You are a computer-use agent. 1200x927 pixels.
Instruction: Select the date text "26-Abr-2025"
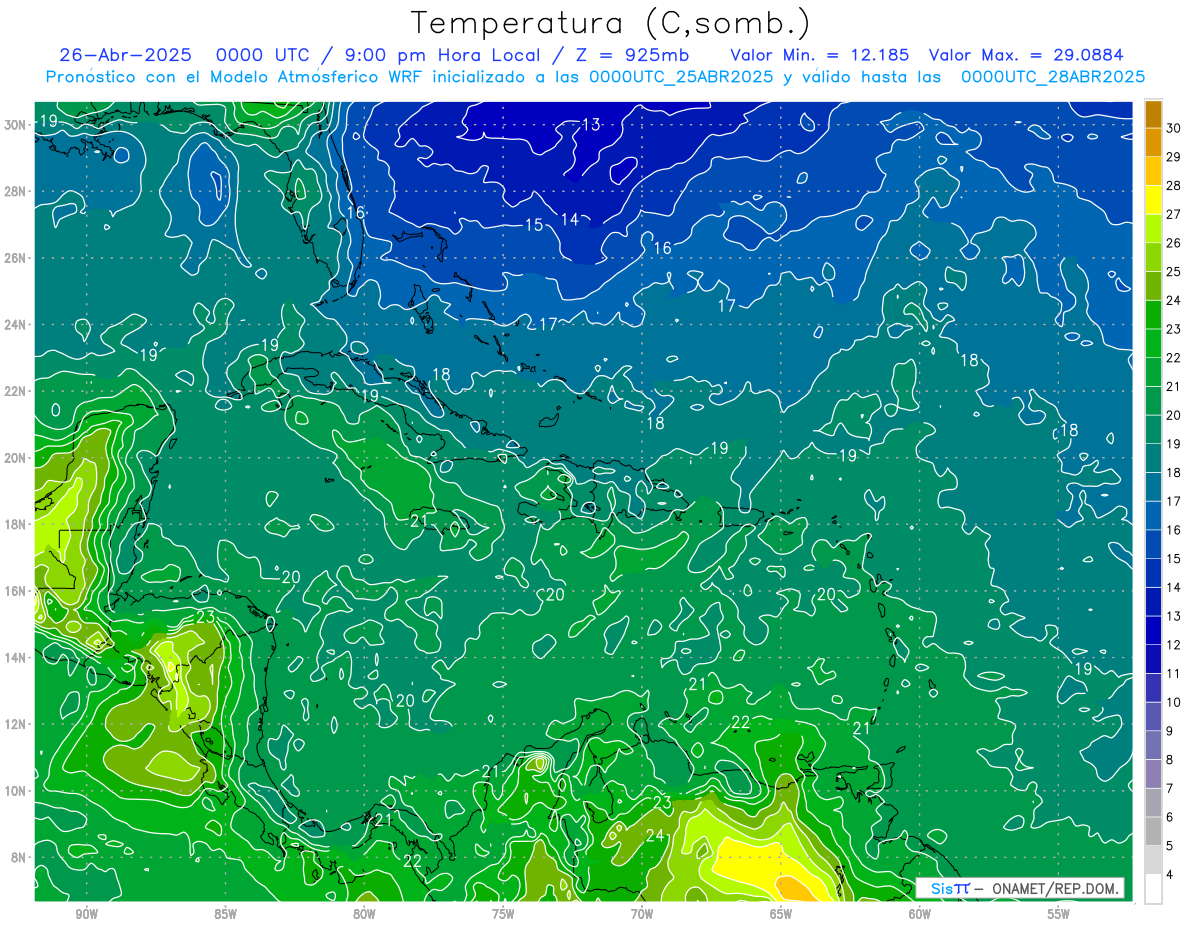click(127, 55)
